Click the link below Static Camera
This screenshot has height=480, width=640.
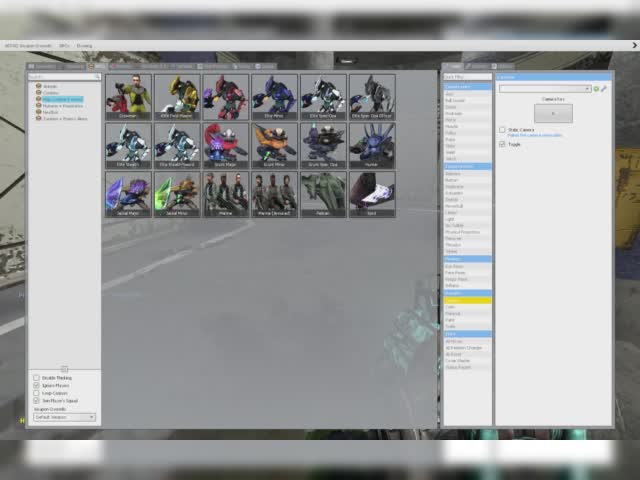(535, 135)
